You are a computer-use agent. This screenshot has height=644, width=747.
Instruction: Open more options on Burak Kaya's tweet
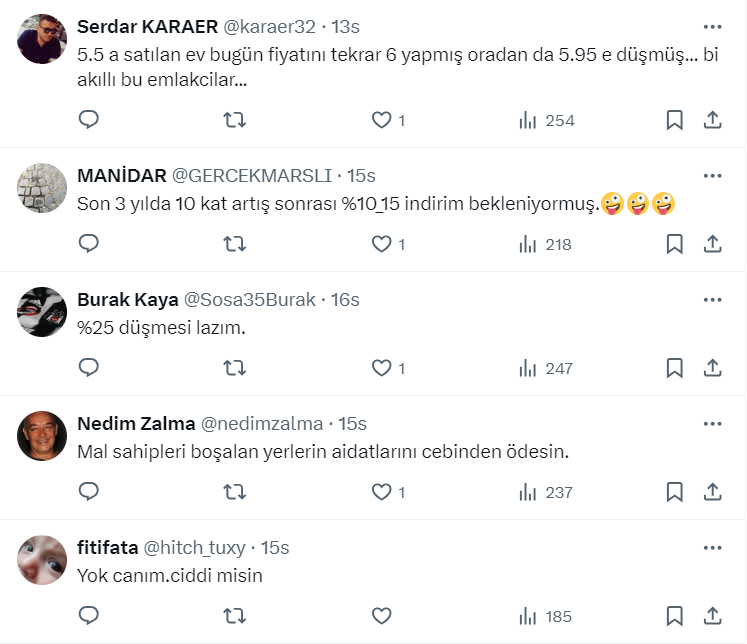(x=712, y=300)
